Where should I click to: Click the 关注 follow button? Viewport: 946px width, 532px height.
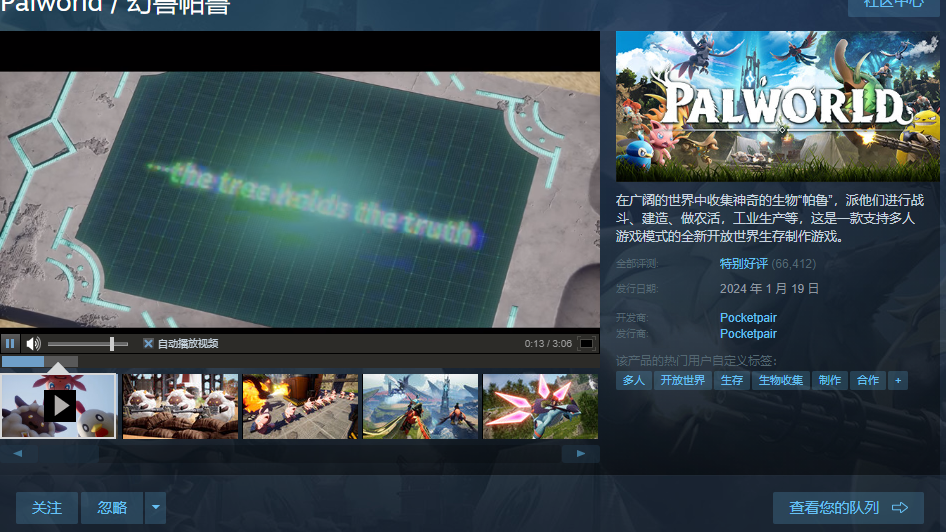(47, 508)
